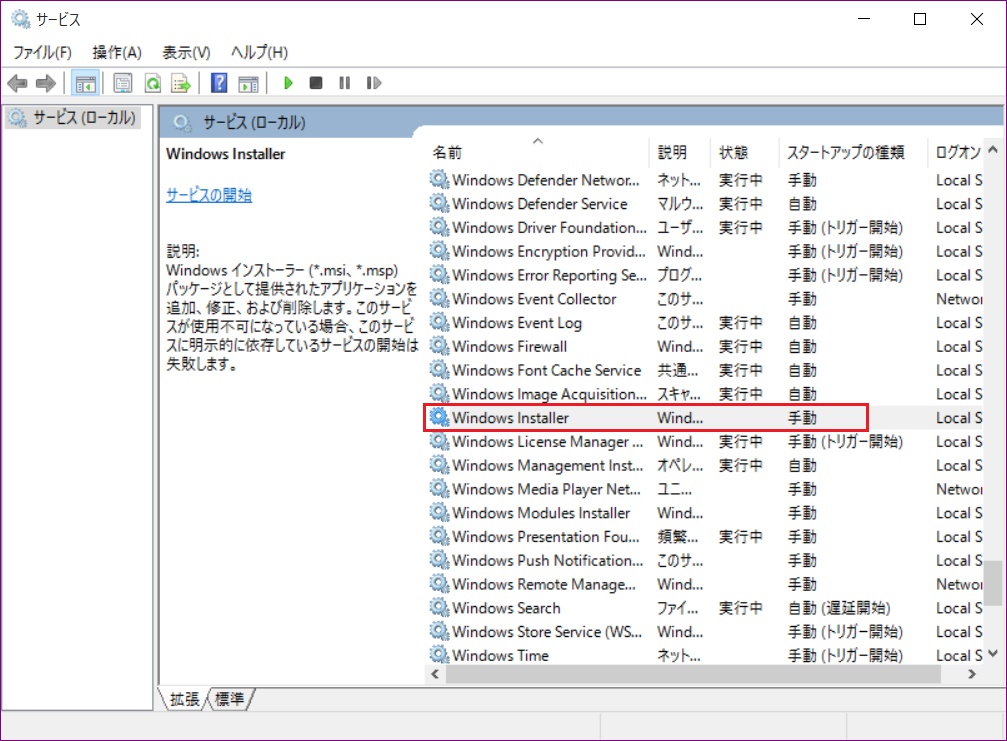This screenshot has height=741, width=1007.
Task: Select Windows Error Reporting Se... service name
Action: point(549,275)
